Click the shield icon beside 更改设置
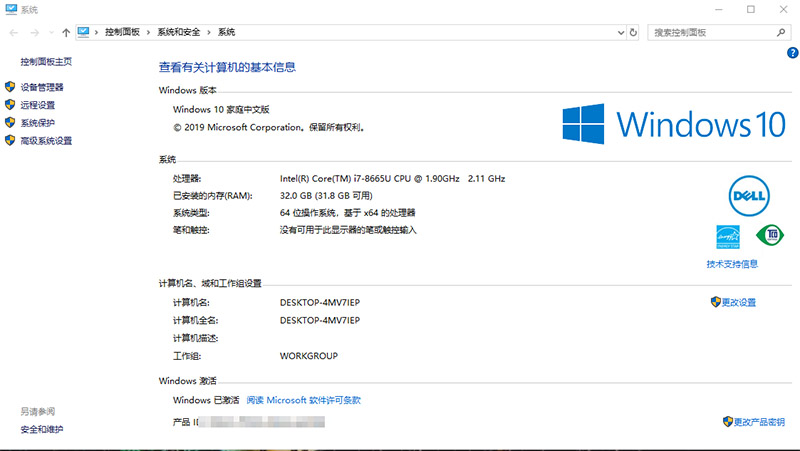The width and height of the screenshot is (800, 451). [x=715, y=302]
